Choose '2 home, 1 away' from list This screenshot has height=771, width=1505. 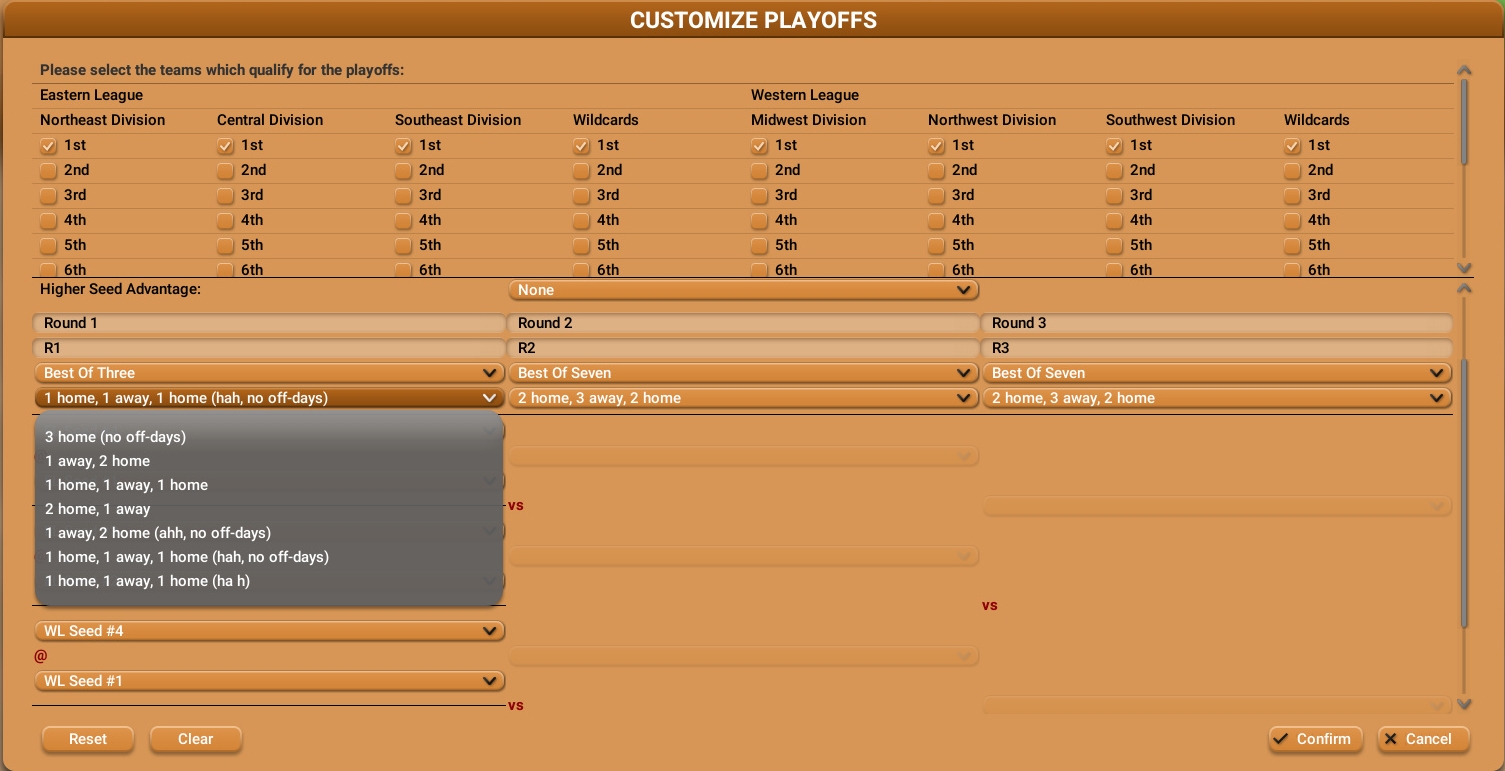pyautogui.click(x=98, y=509)
